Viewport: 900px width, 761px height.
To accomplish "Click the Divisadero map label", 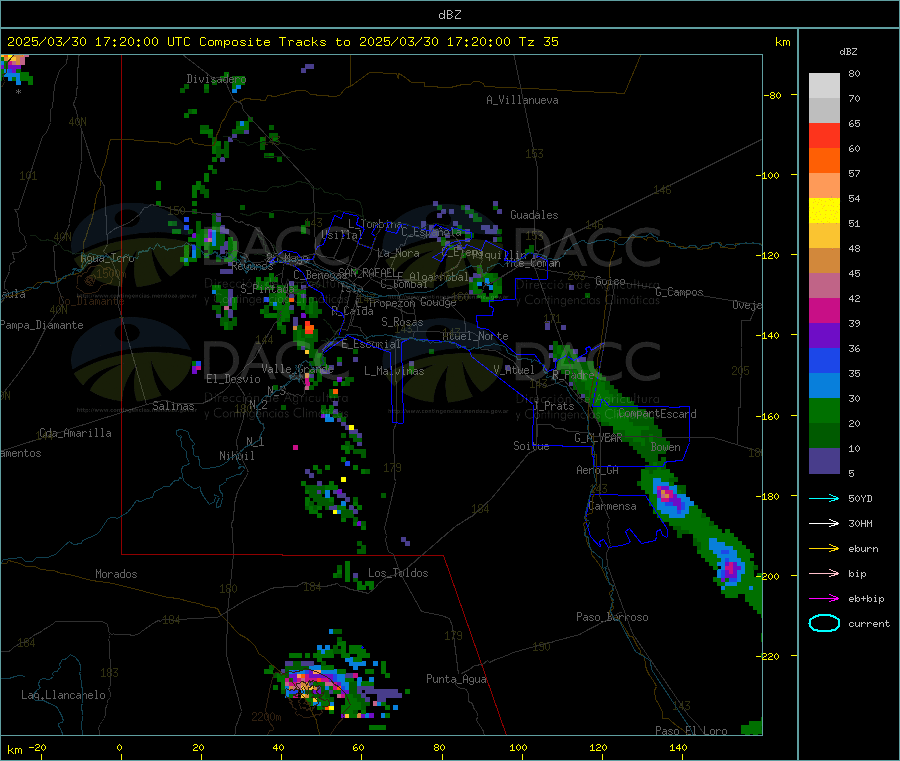I will 216,79.
